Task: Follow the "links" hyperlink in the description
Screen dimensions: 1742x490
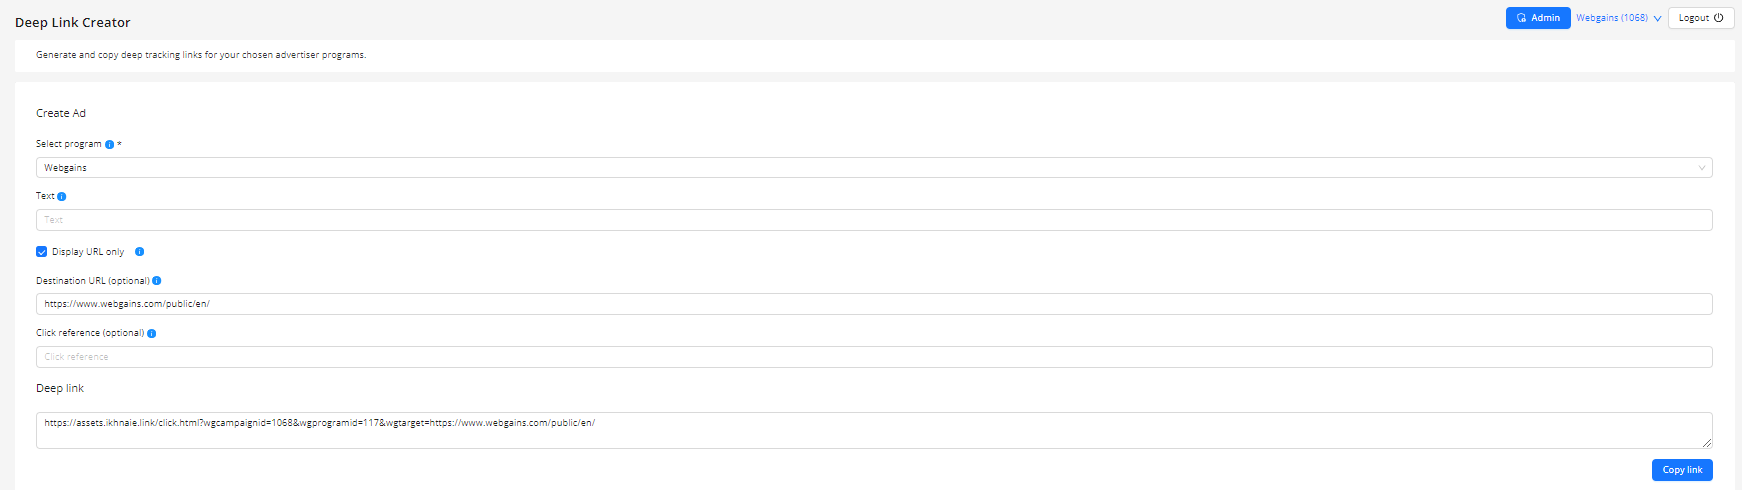Action: [192, 55]
